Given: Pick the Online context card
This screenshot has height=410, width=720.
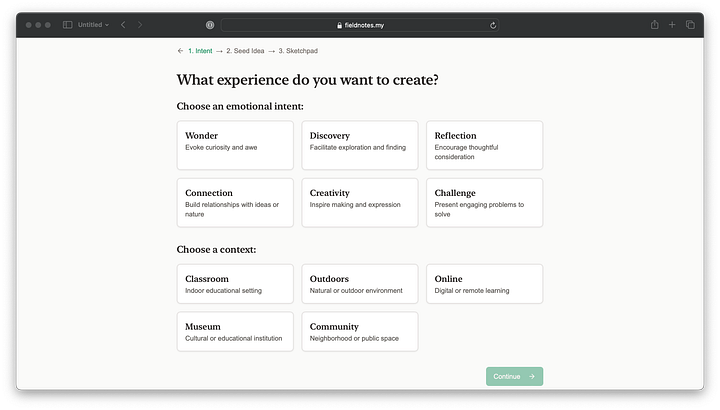Looking at the screenshot, I should coord(484,284).
